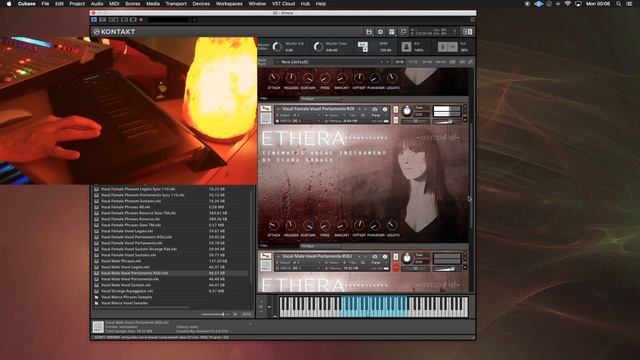Open Output dropdown of Male Vowel Portamento
This screenshot has height=360, width=640.
pyautogui.click(x=298, y=262)
